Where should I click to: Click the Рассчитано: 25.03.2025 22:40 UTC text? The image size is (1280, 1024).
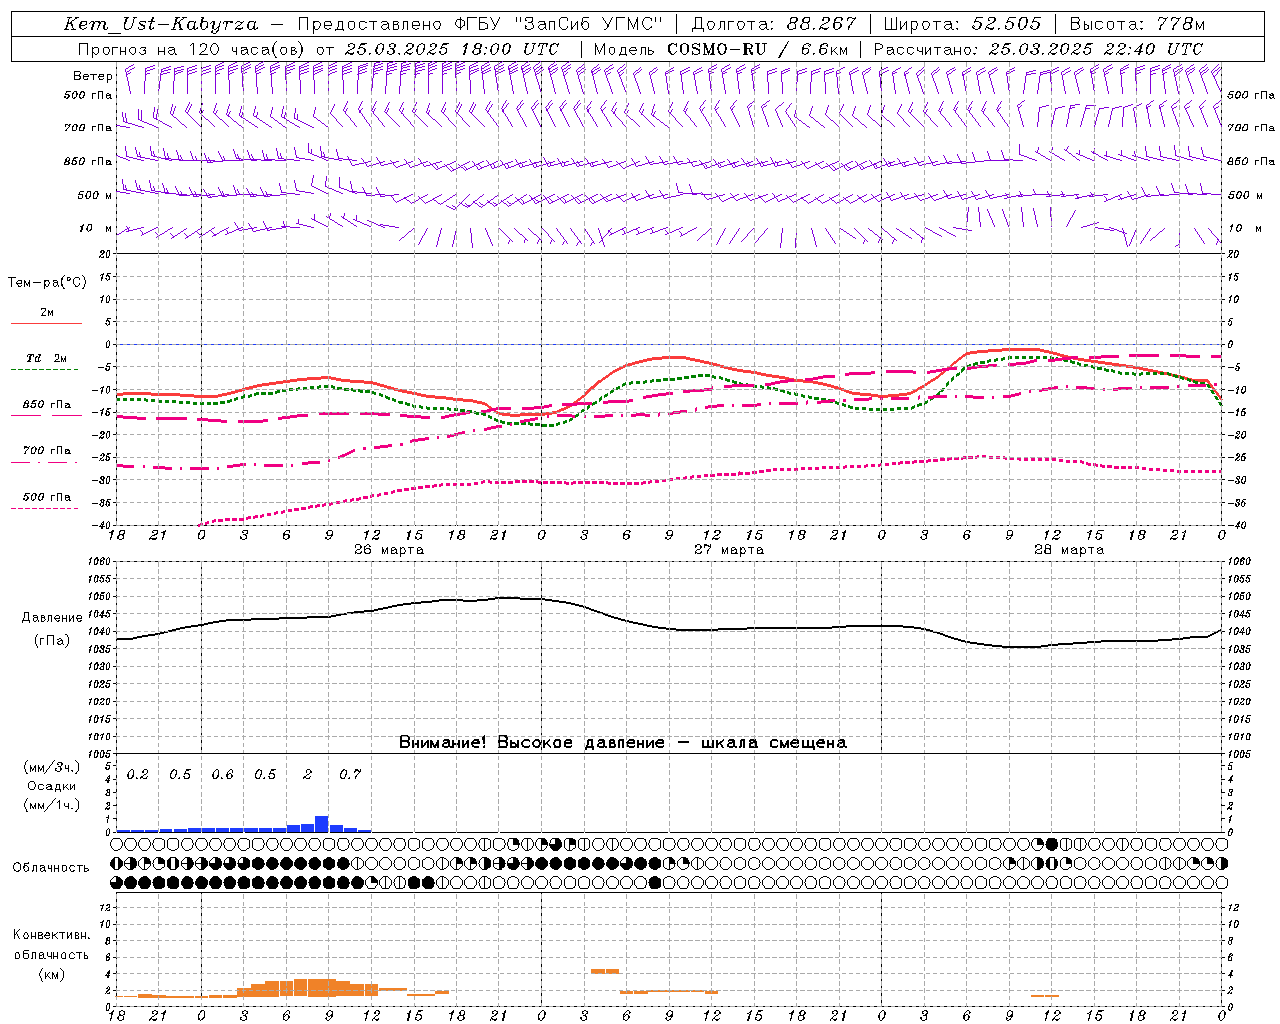pyautogui.click(x=1038, y=49)
